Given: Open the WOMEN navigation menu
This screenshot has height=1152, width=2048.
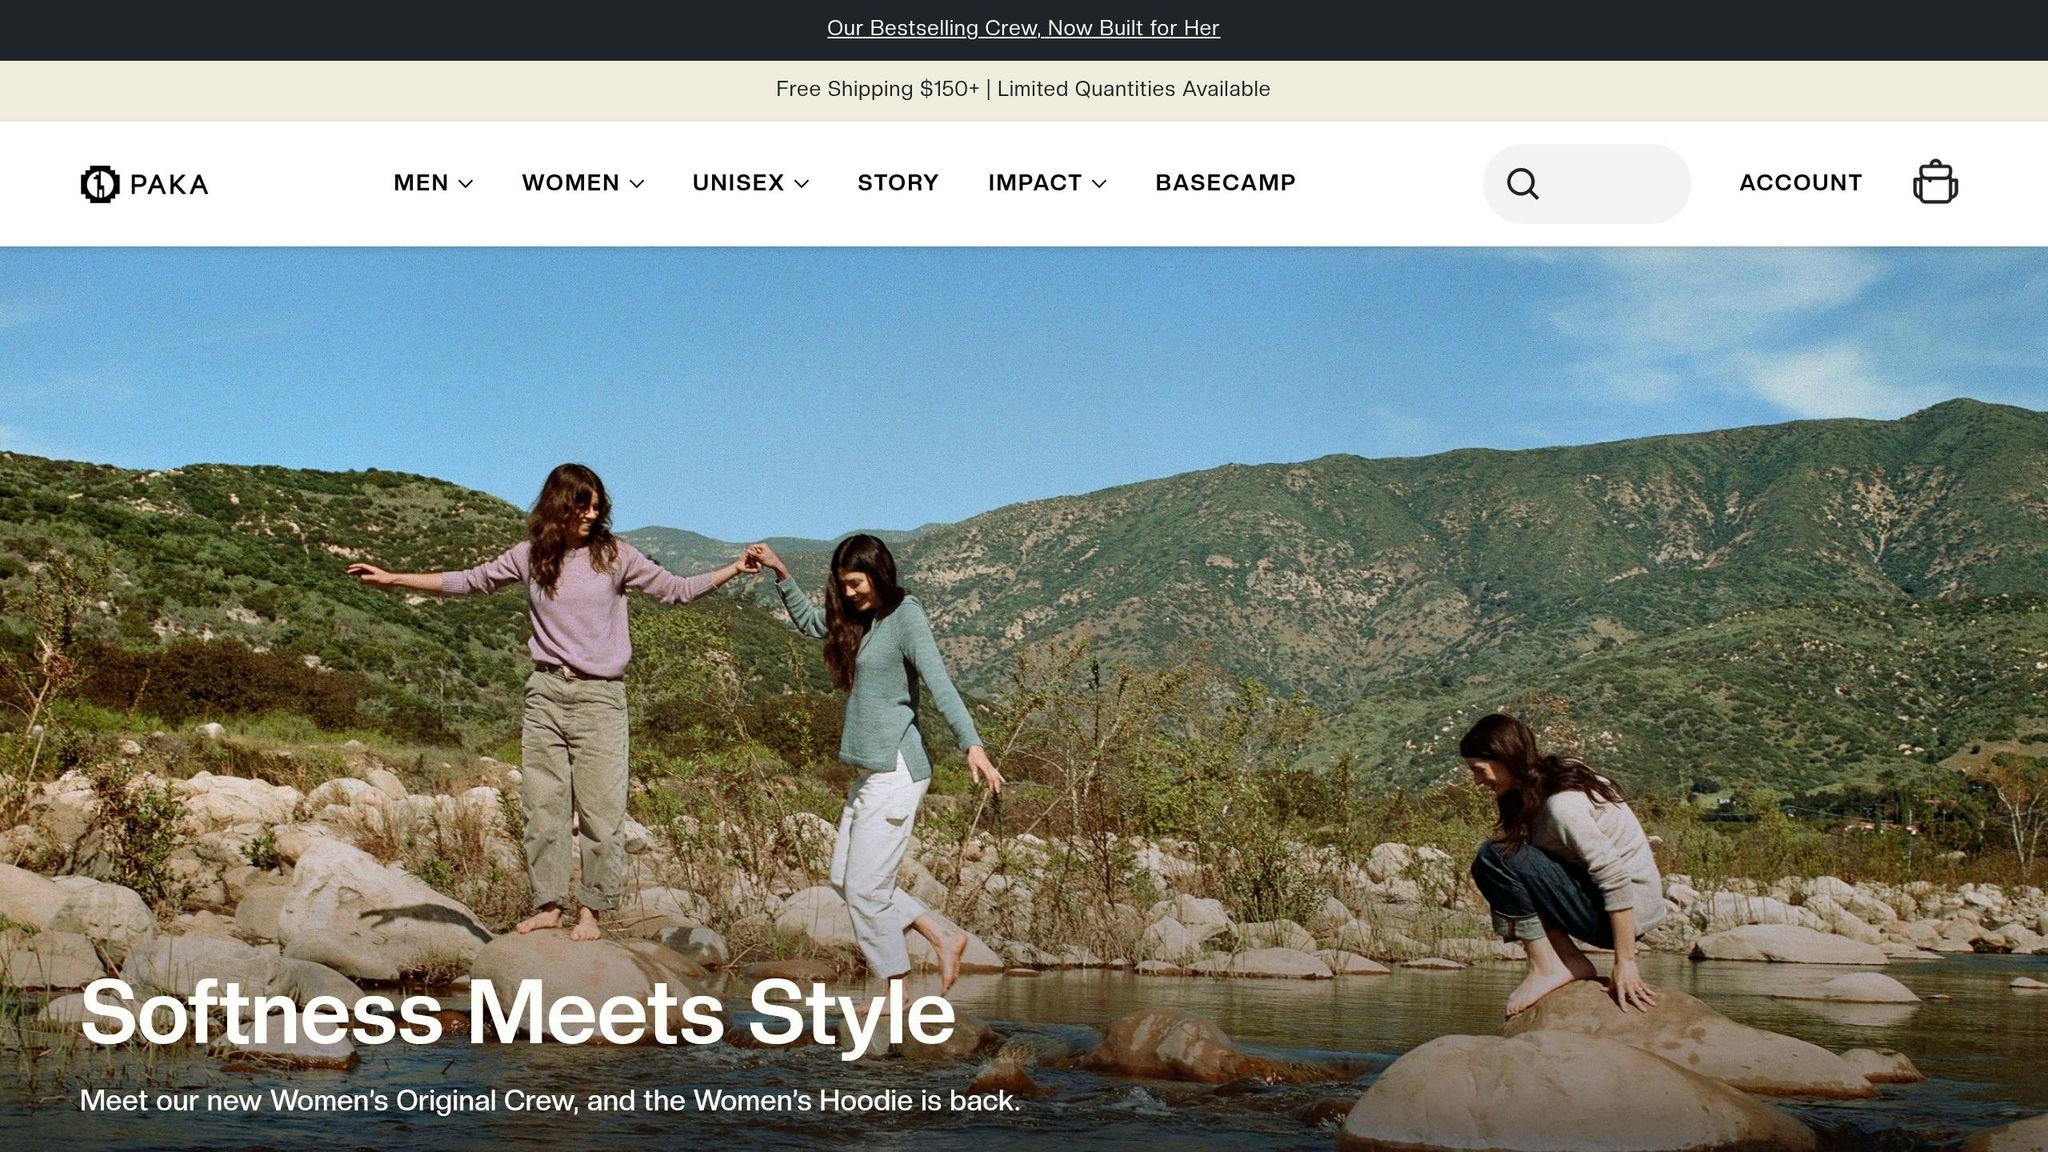Looking at the screenshot, I should [570, 183].
